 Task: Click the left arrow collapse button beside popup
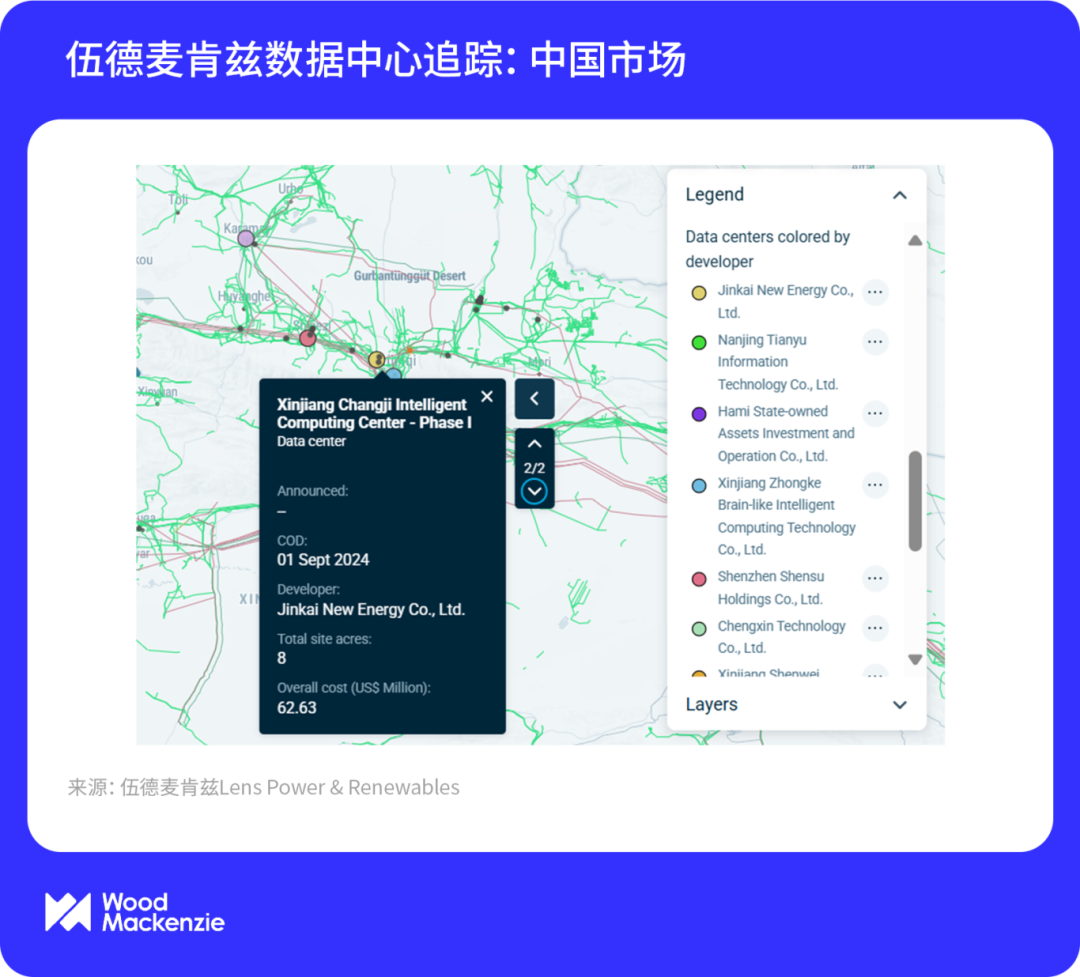pyautogui.click(x=534, y=399)
